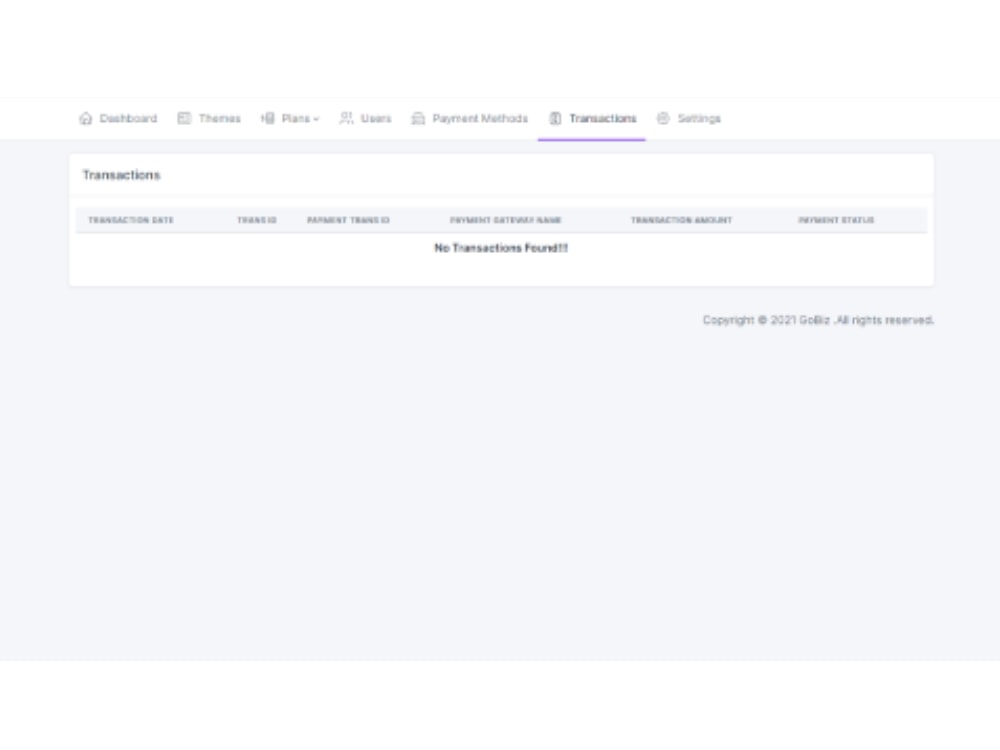Viewport: 1000px width, 750px height.
Task: Click the Payment Trans ID column header
Action: pos(348,221)
